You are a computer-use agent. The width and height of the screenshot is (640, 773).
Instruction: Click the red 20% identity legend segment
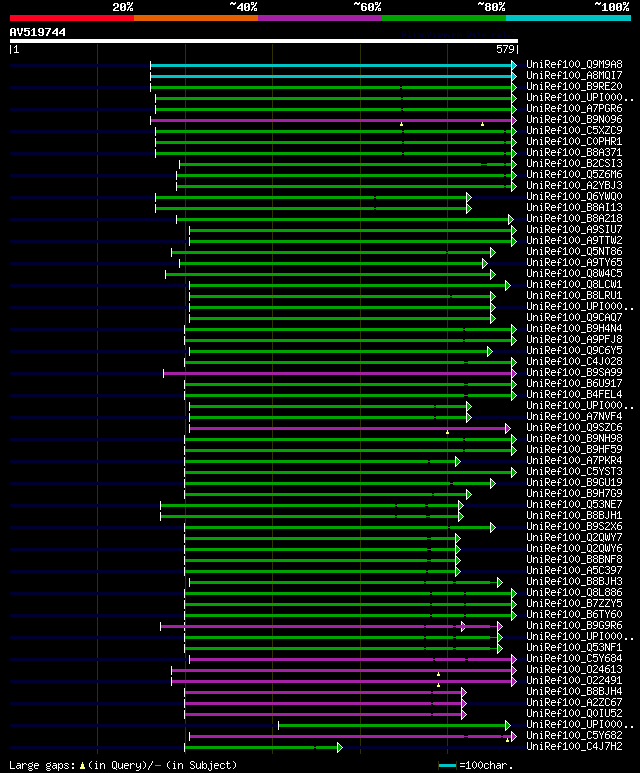coord(71,18)
